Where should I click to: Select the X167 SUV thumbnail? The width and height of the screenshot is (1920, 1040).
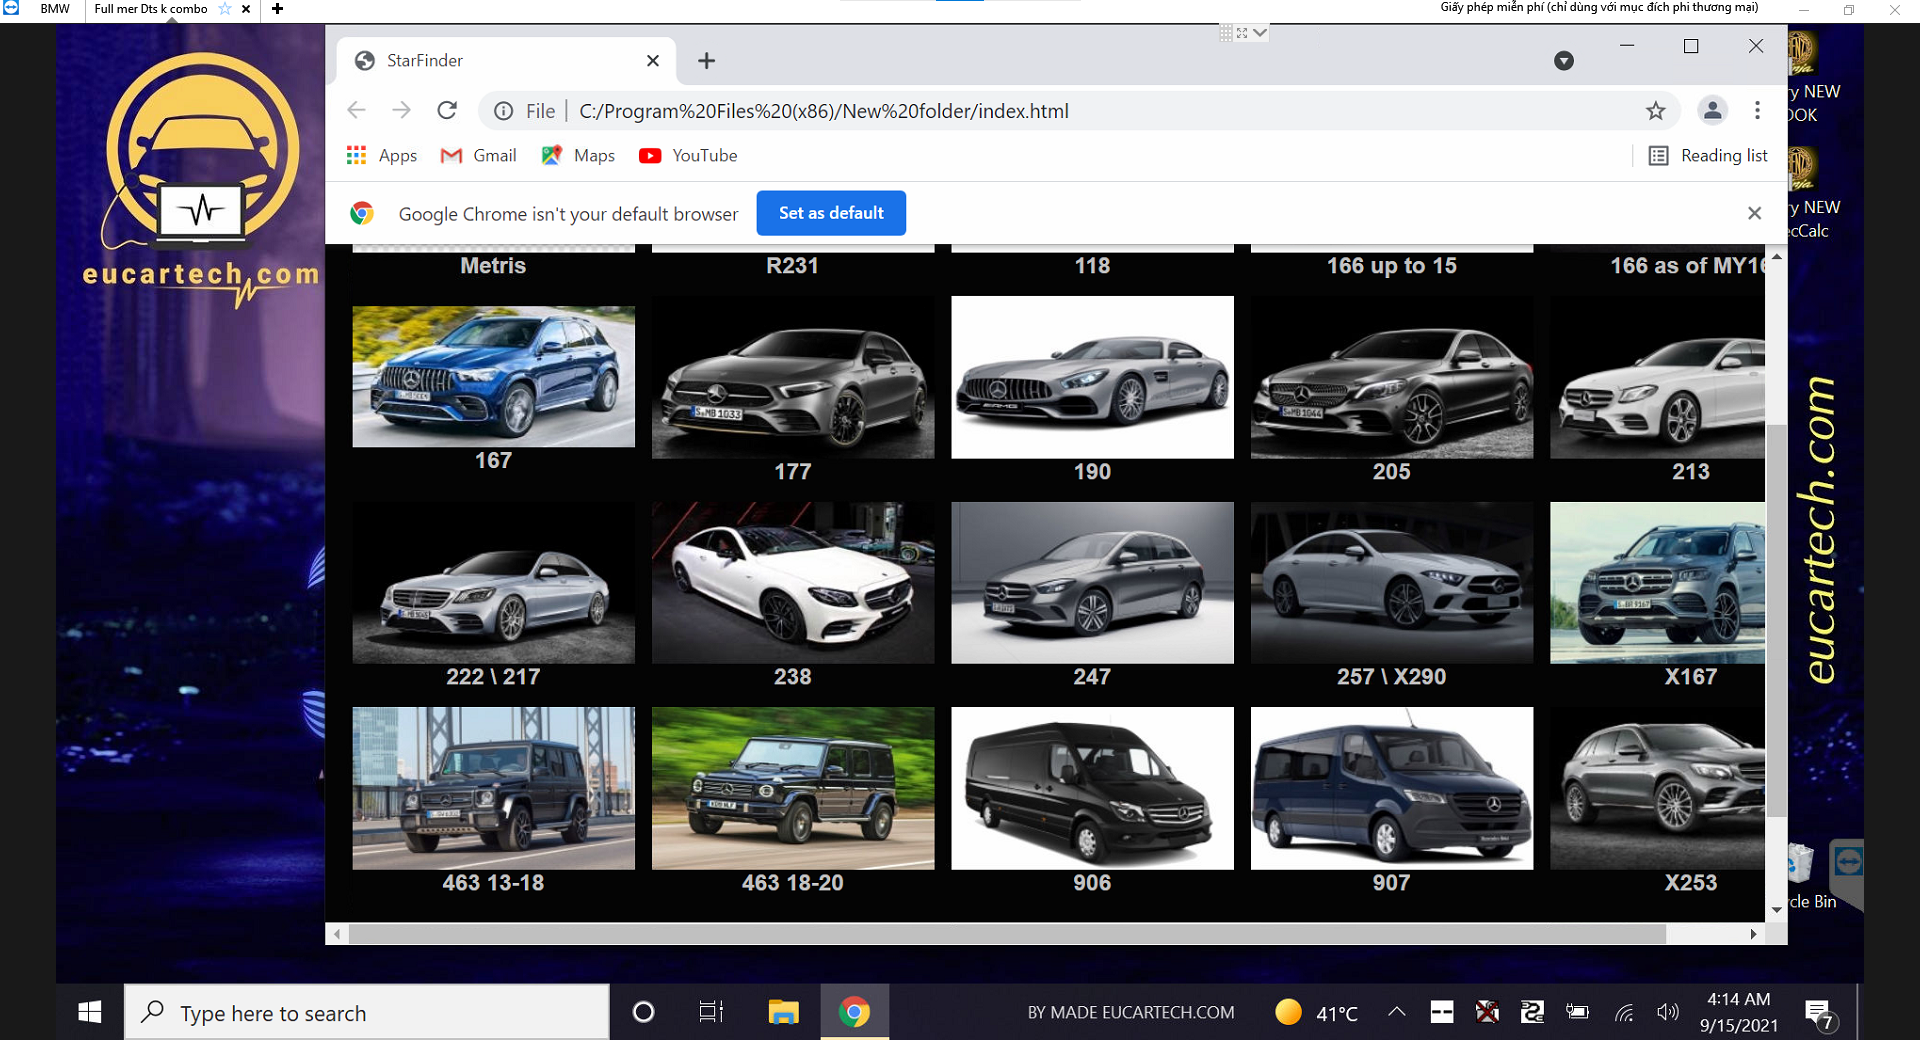coord(1657,583)
